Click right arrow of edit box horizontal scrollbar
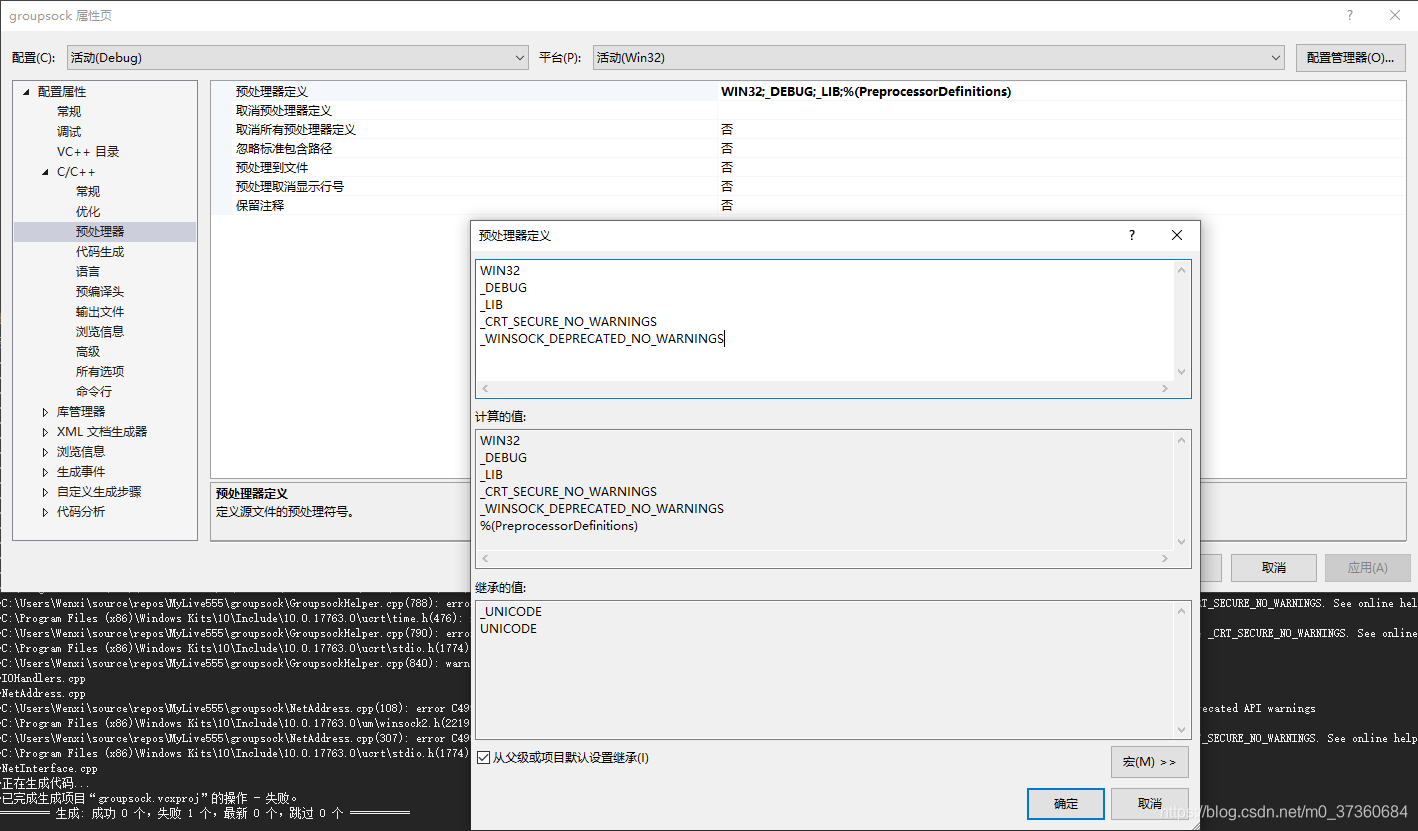This screenshot has height=831, width=1418. tap(1165, 389)
